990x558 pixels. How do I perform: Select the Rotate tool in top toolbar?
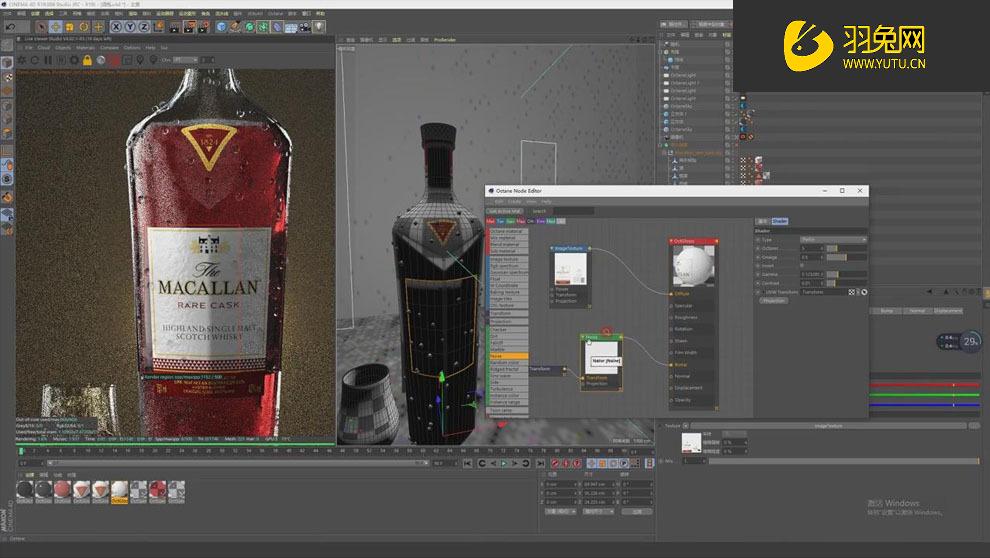(x=83, y=27)
